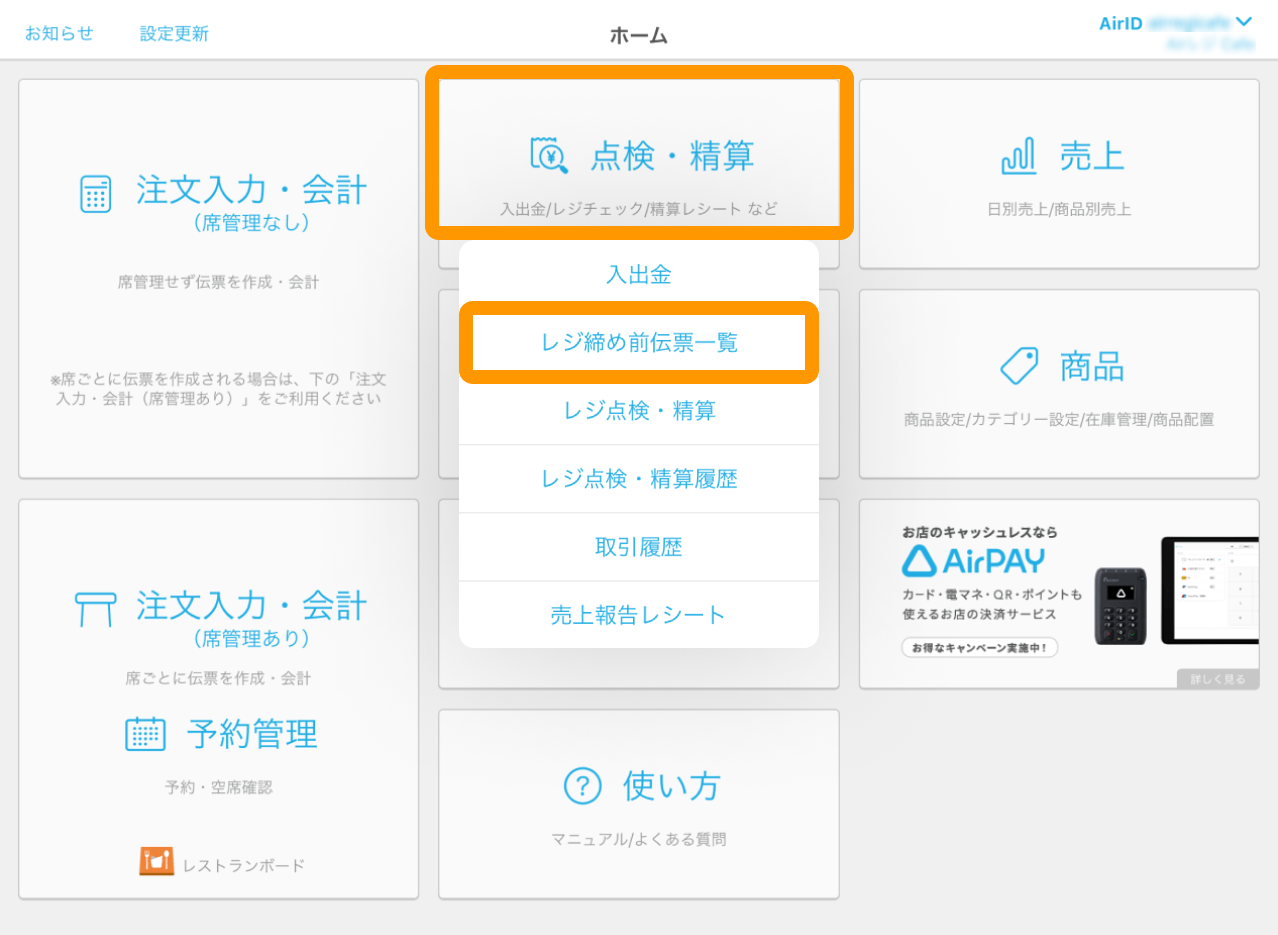Image resolution: width=1278 pixels, height=935 pixels.
Task: Click the table icon of 注文入力・会計（席管理あり）
Action: [x=95, y=609]
